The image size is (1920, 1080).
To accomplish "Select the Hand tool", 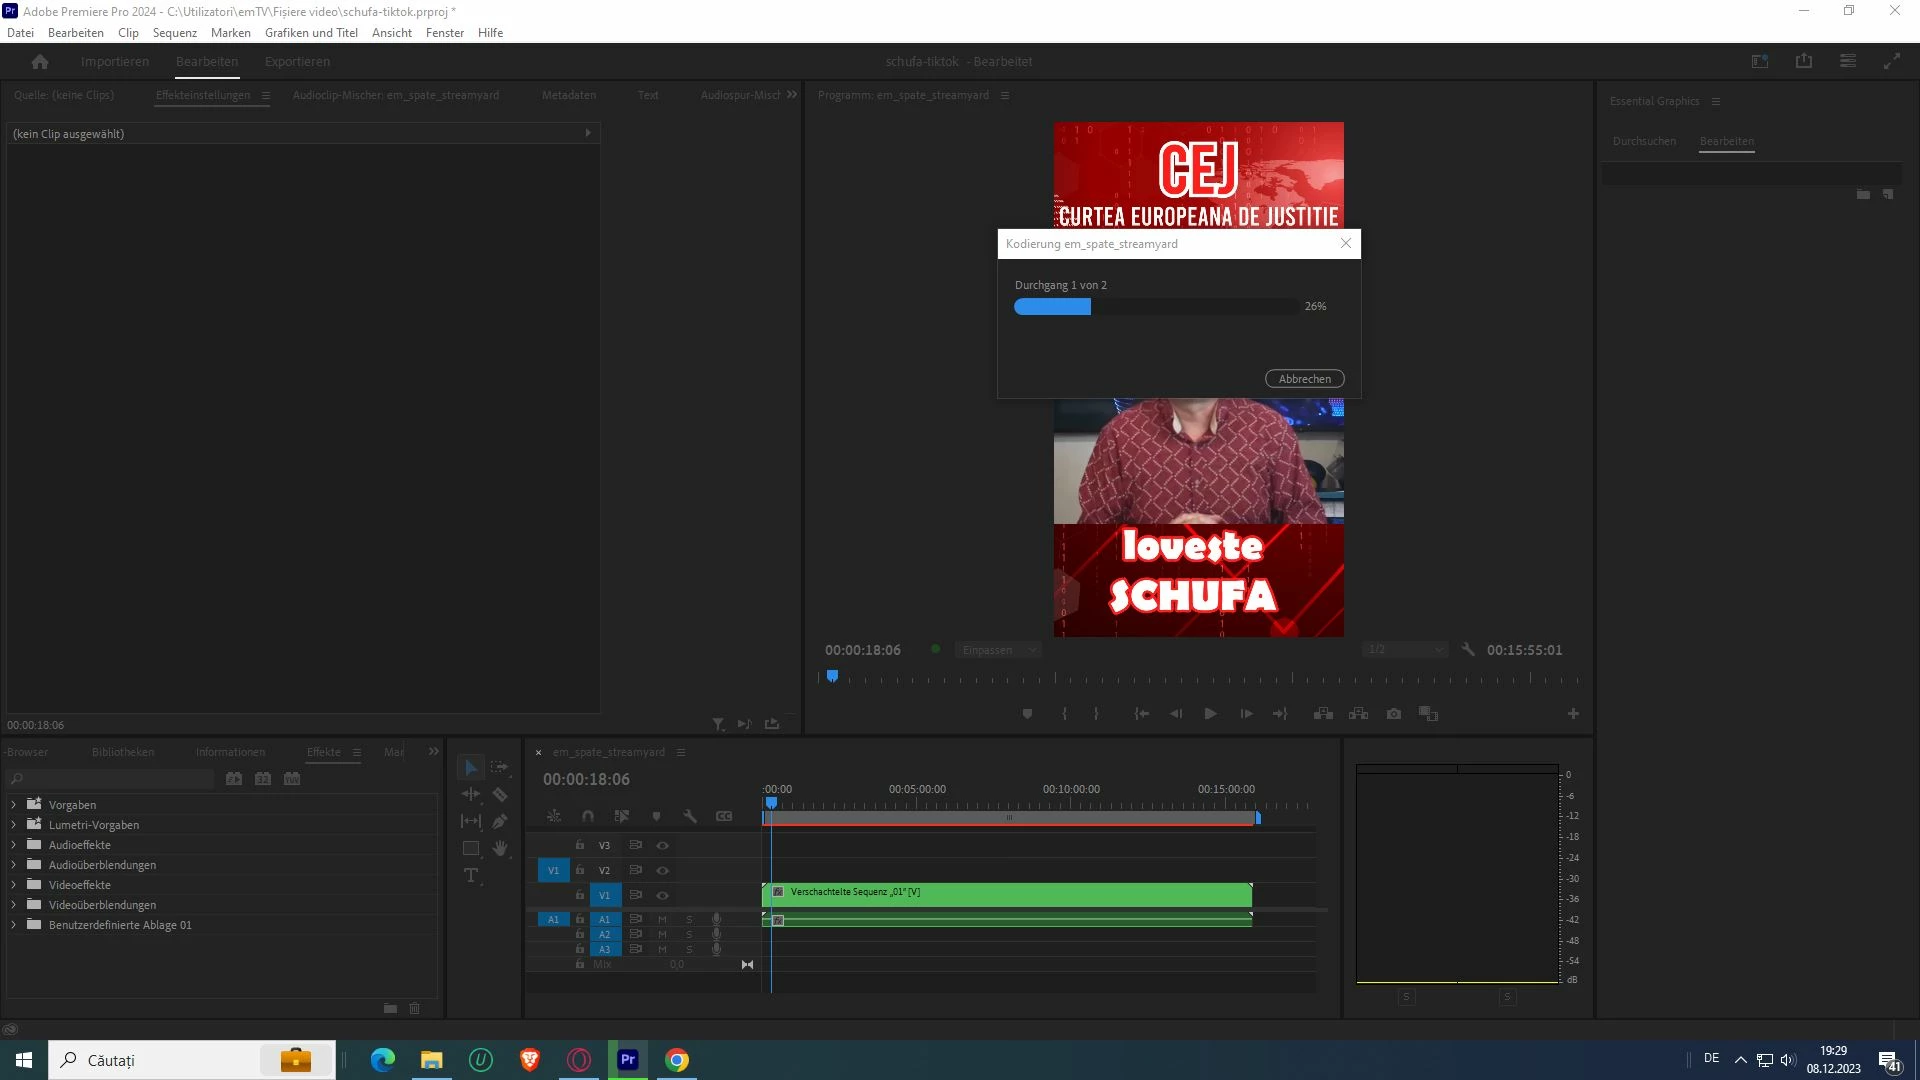I will click(x=500, y=848).
